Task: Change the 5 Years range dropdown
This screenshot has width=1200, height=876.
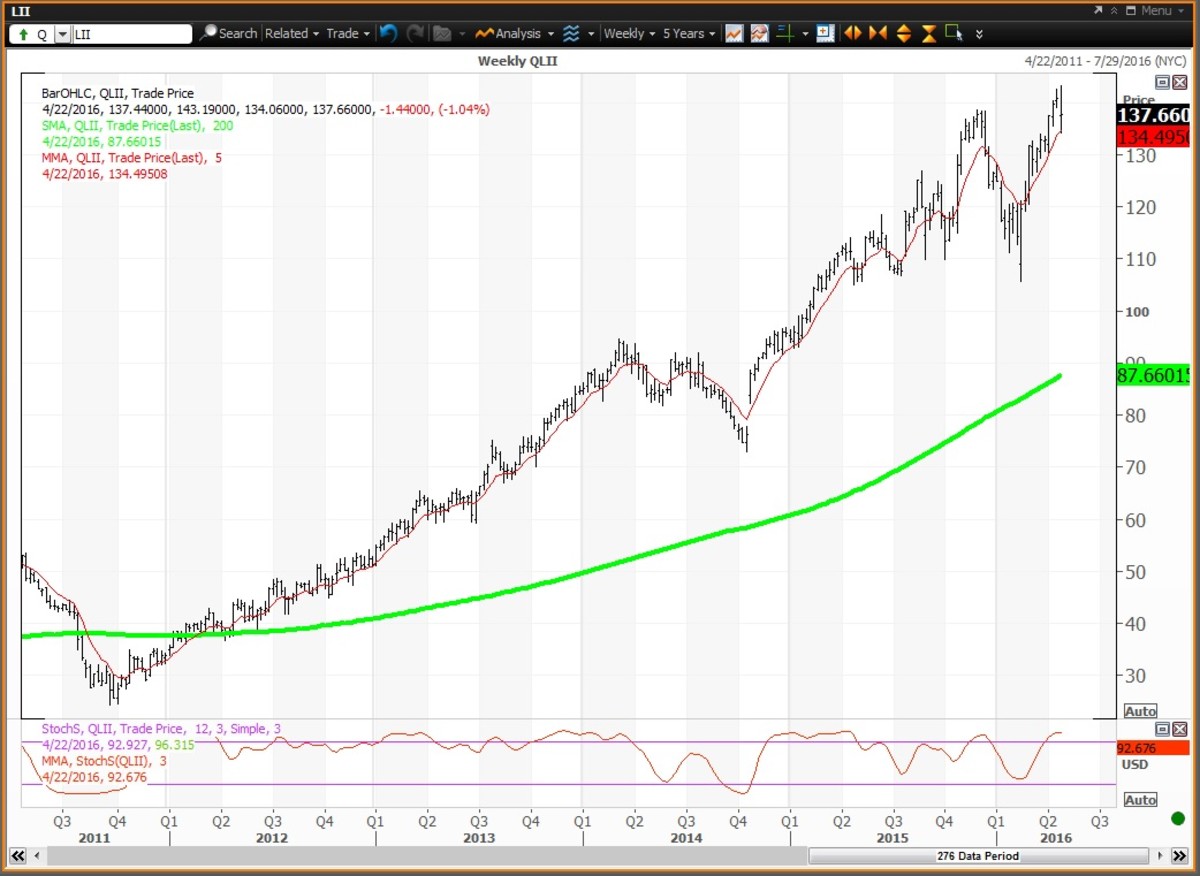Action: 689,33
